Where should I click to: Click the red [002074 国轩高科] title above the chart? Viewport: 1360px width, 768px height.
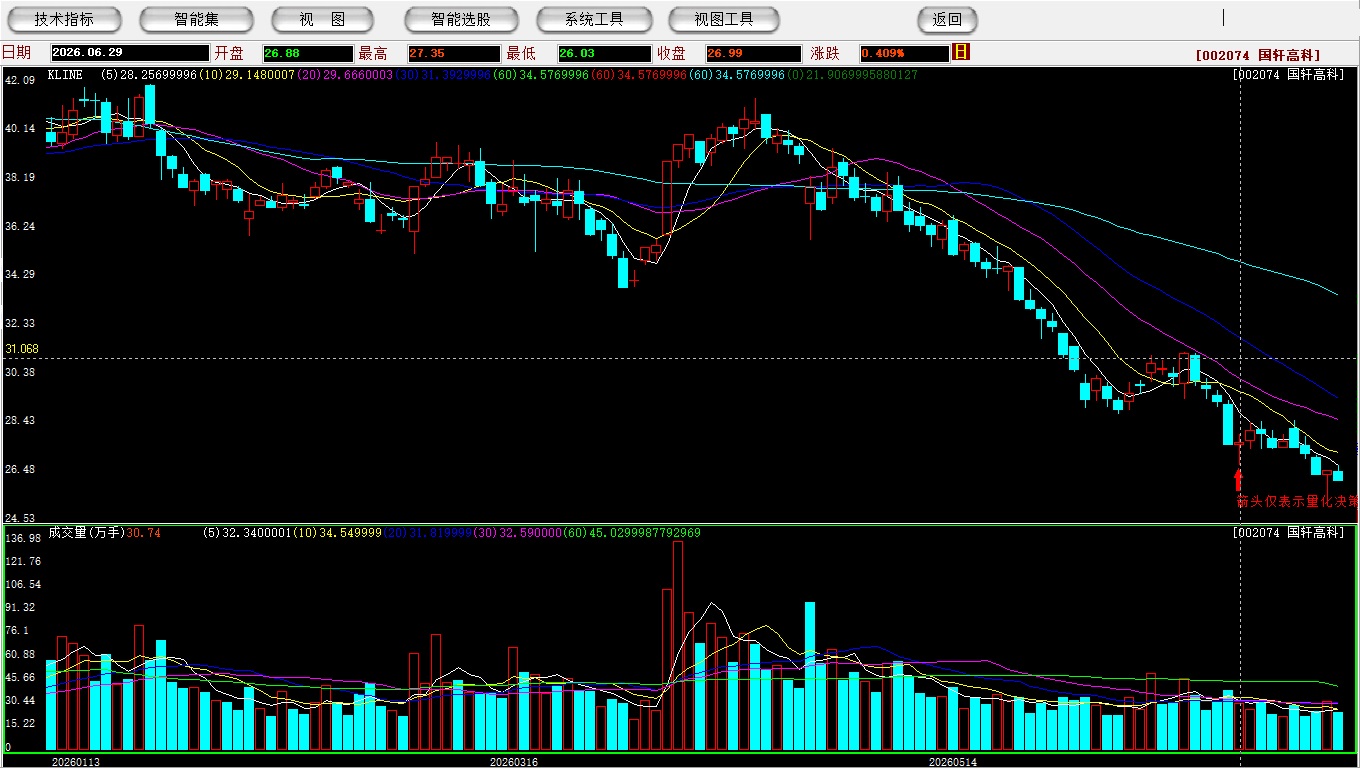coord(1258,55)
